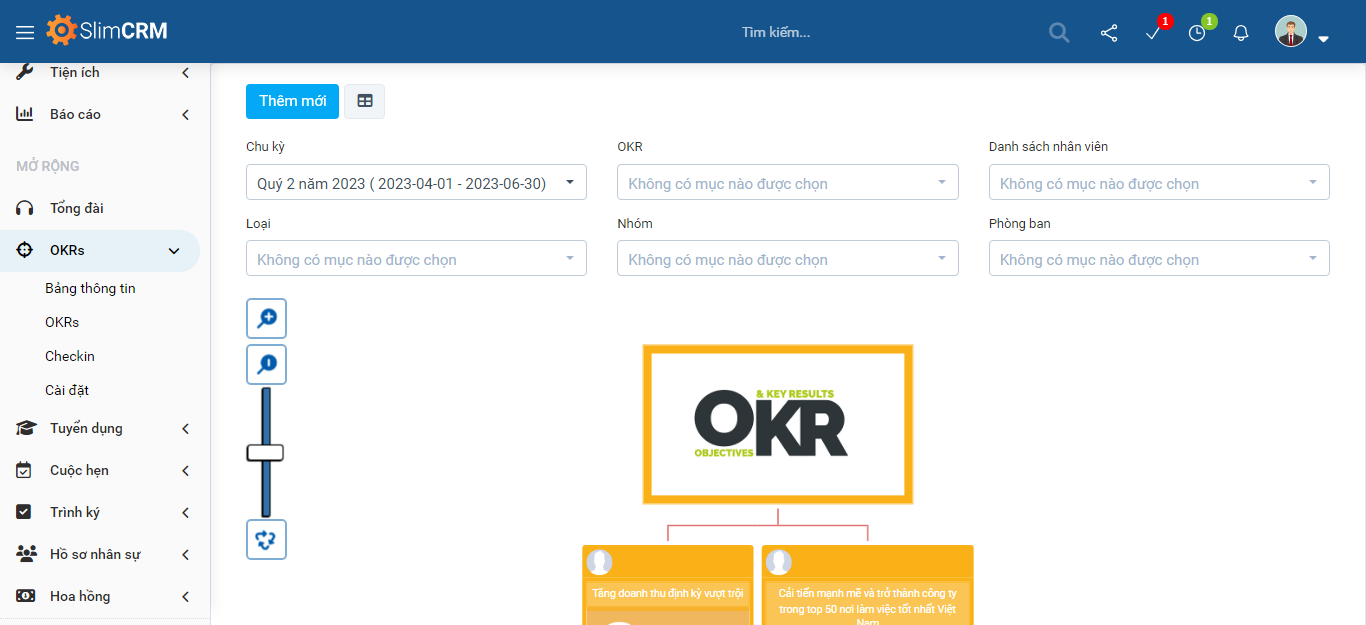Open the Phòng ban dropdown
The width and height of the screenshot is (1366, 625).
(1159, 259)
